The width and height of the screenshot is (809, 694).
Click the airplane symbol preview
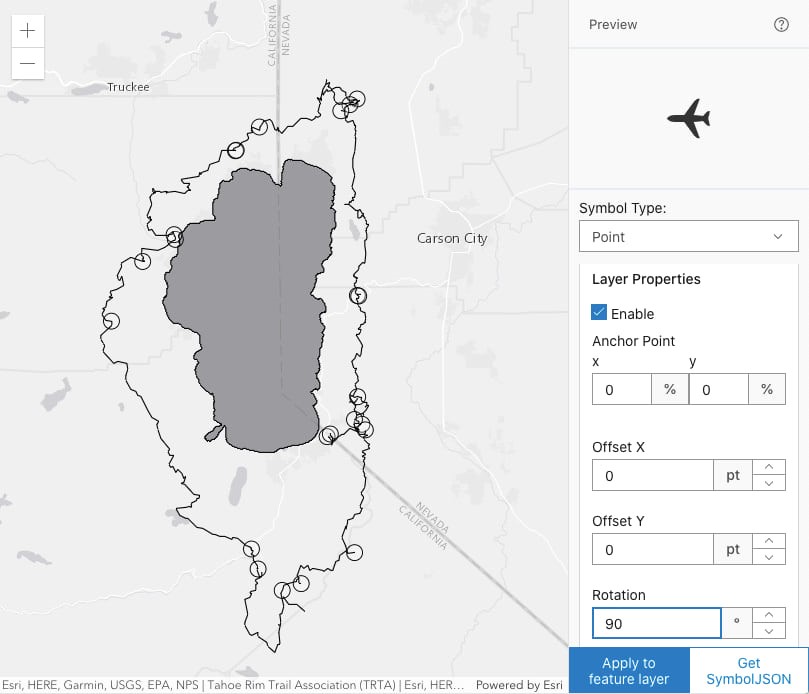tap(690, 118)
